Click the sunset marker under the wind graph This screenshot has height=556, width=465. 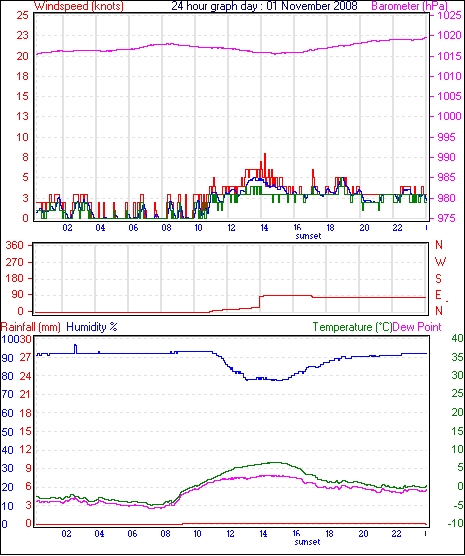[308, 236]
